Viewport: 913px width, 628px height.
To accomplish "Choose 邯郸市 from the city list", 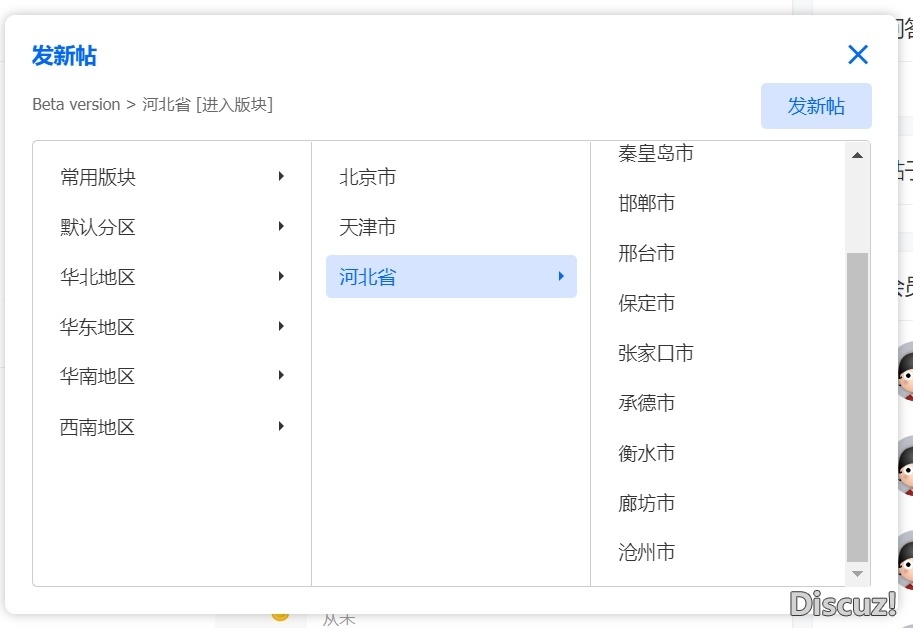I will tap(646, 203).
